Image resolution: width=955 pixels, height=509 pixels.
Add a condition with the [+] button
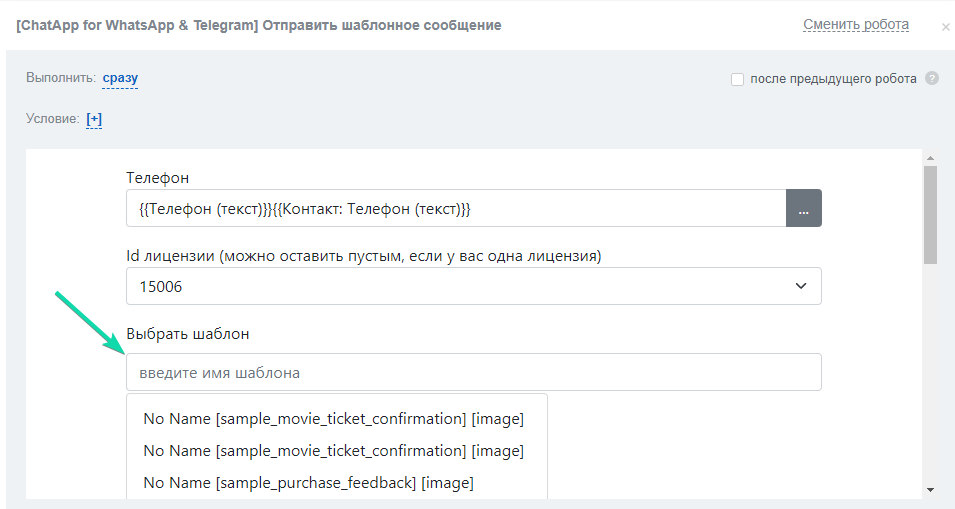[94, 119]
